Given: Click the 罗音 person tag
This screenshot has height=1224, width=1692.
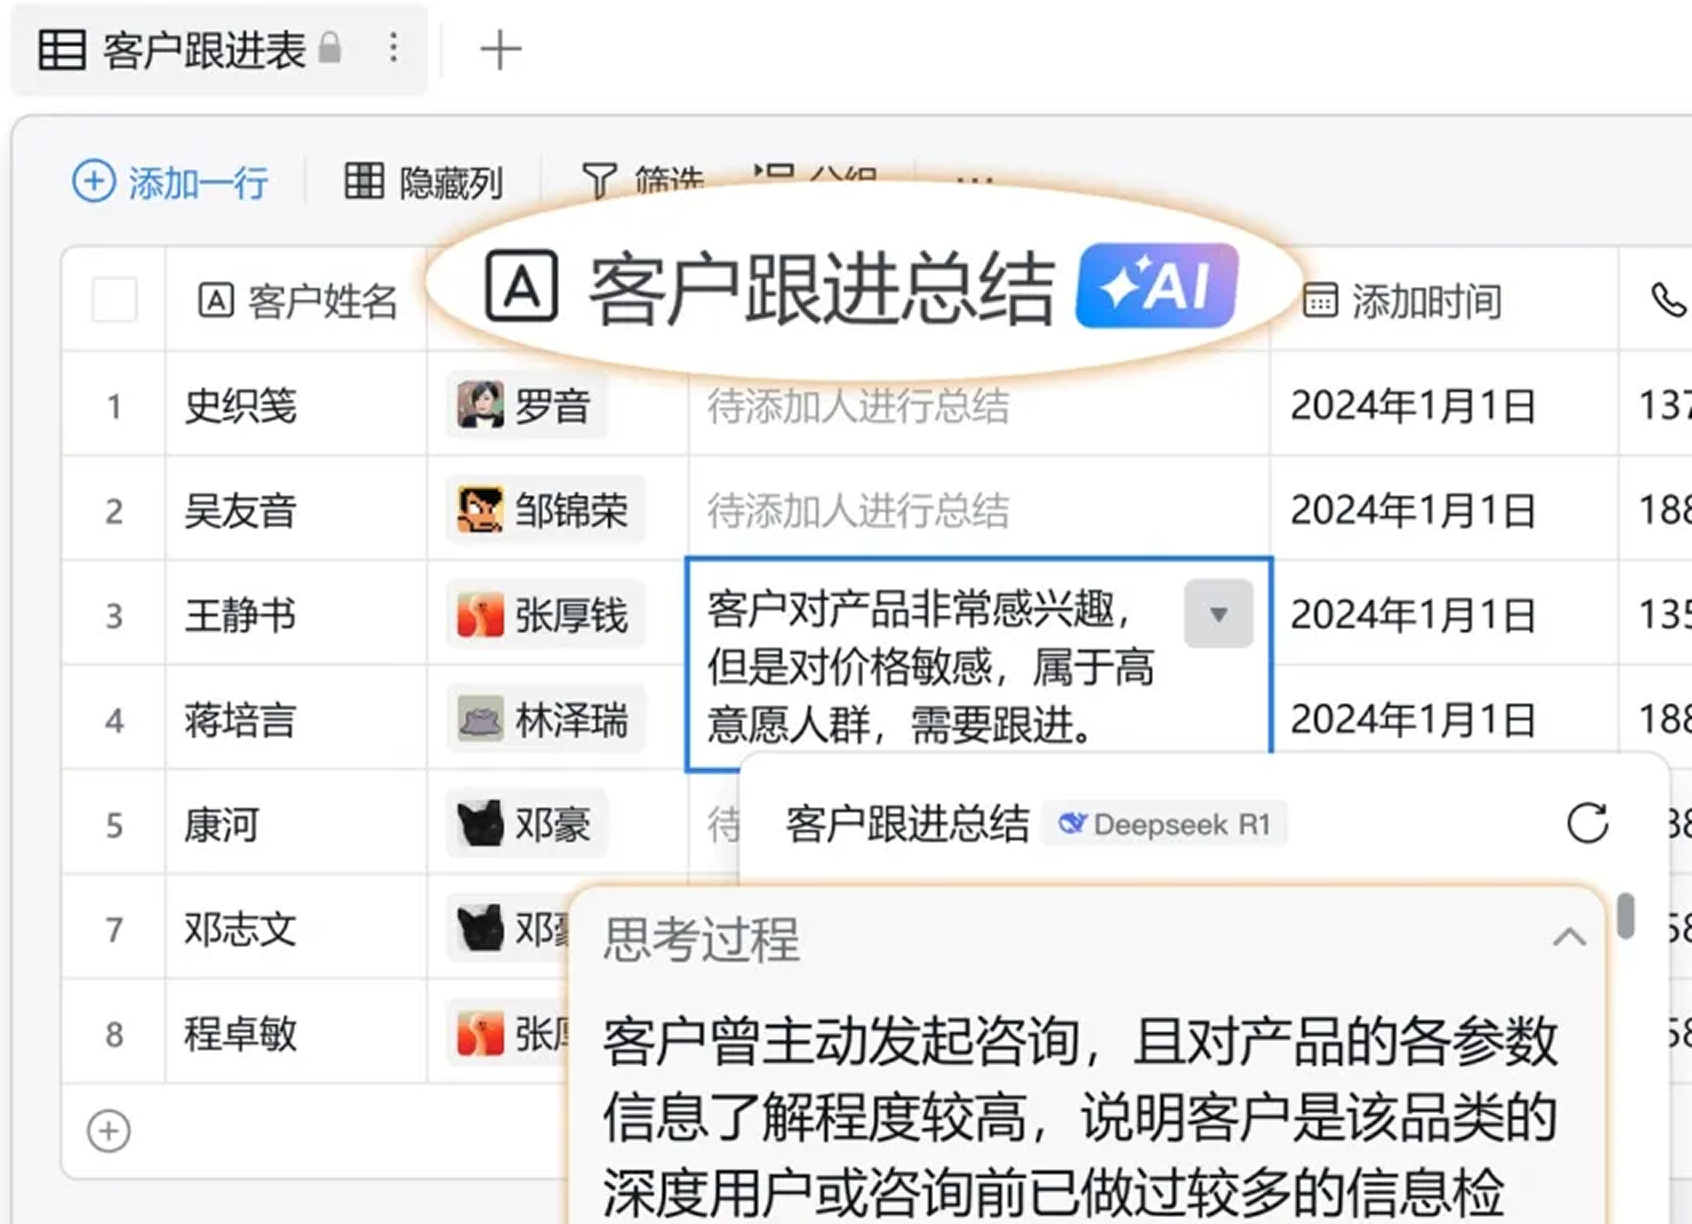Looking at the screenshot, I should click(x=526, y=405).
